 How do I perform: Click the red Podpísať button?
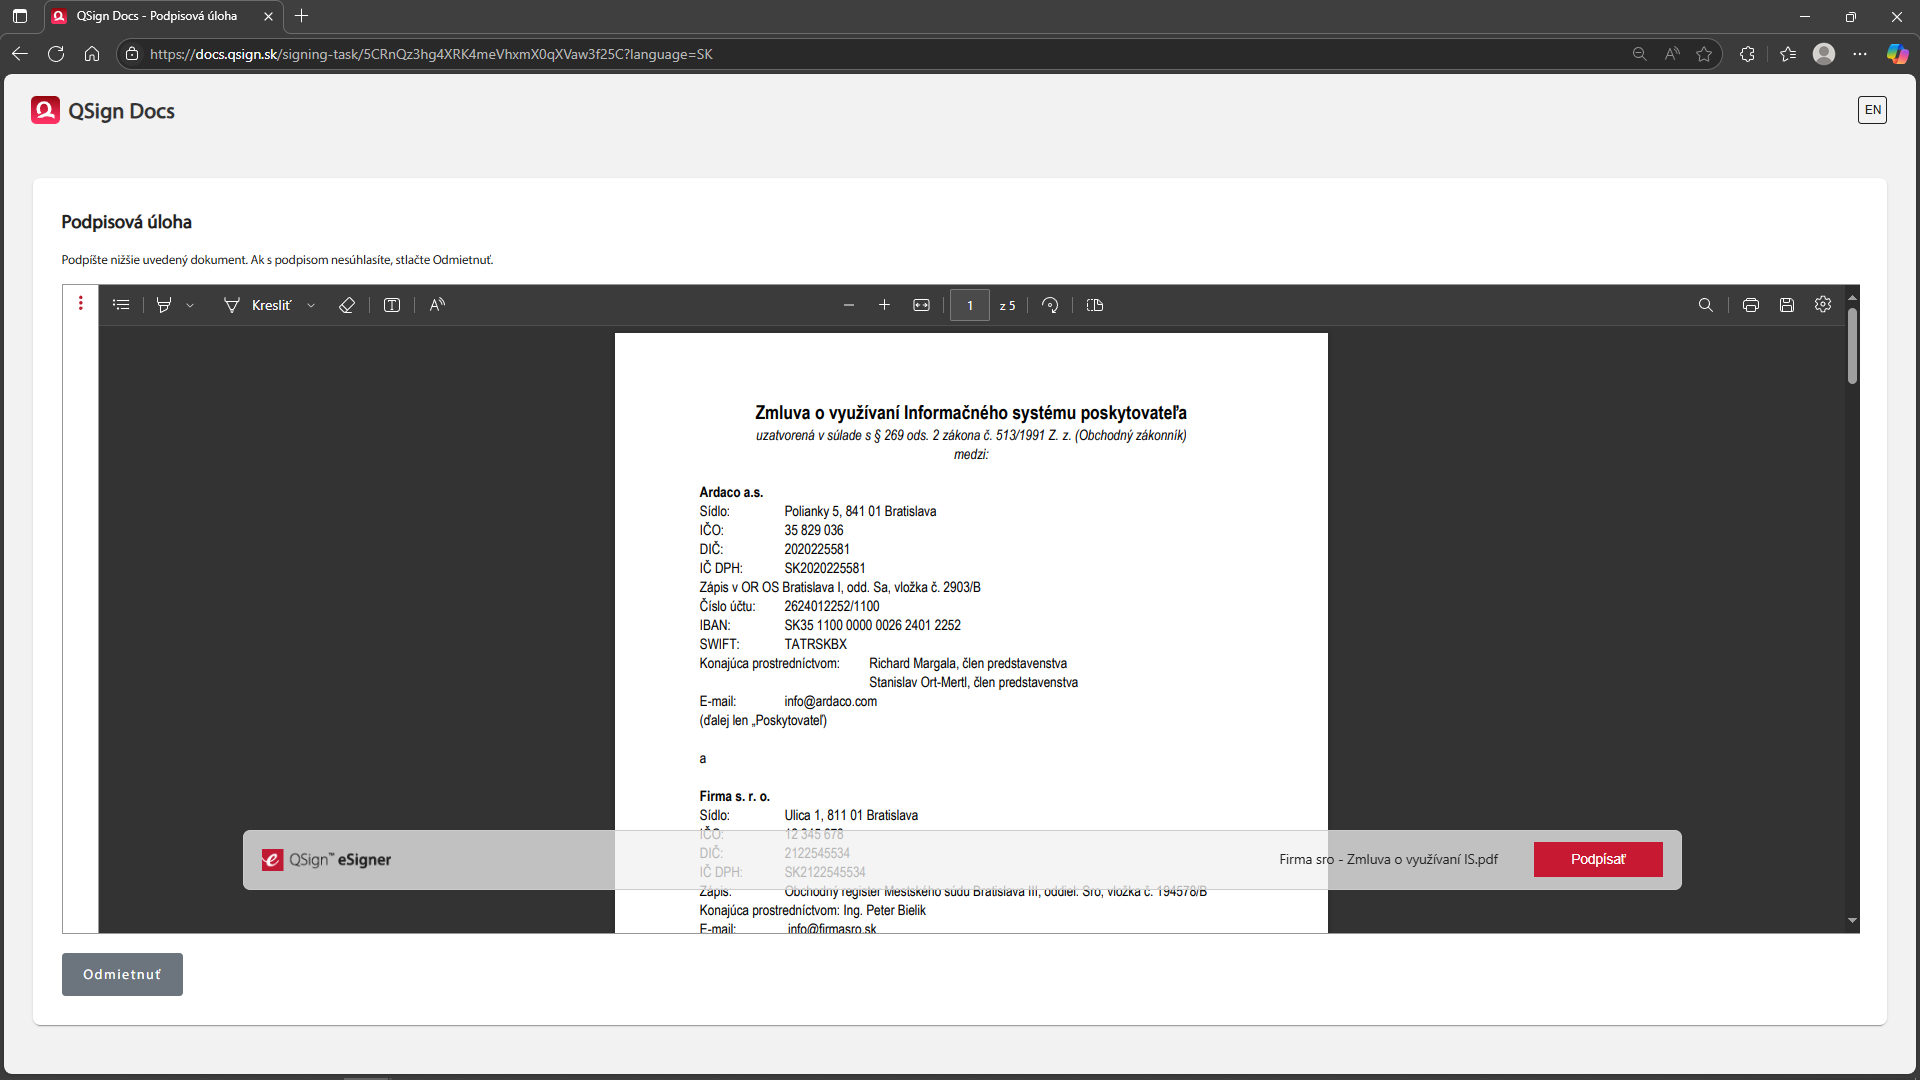point(1597,859)
